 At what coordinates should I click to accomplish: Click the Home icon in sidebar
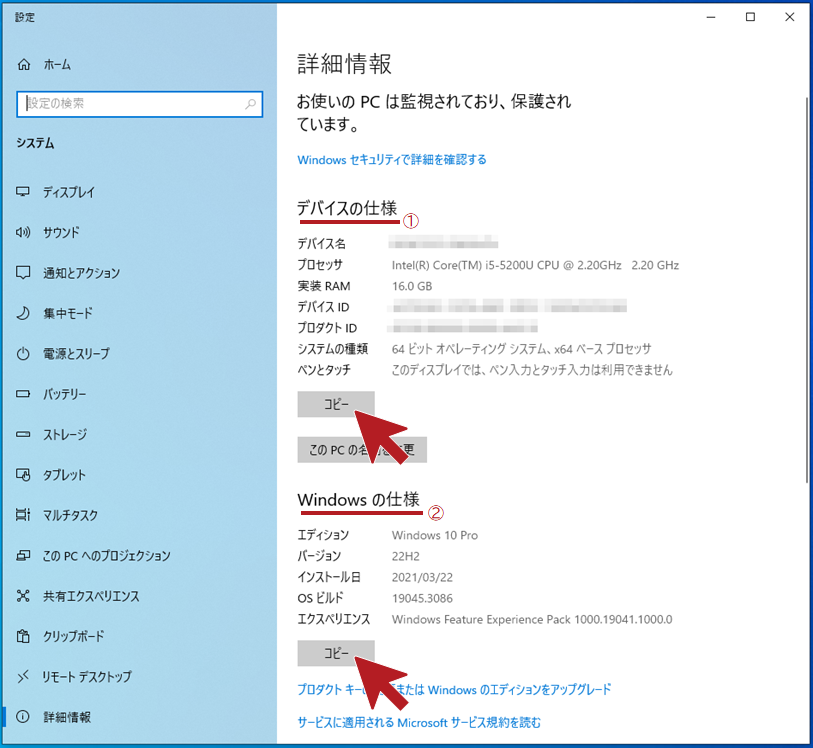pos(23,64)
